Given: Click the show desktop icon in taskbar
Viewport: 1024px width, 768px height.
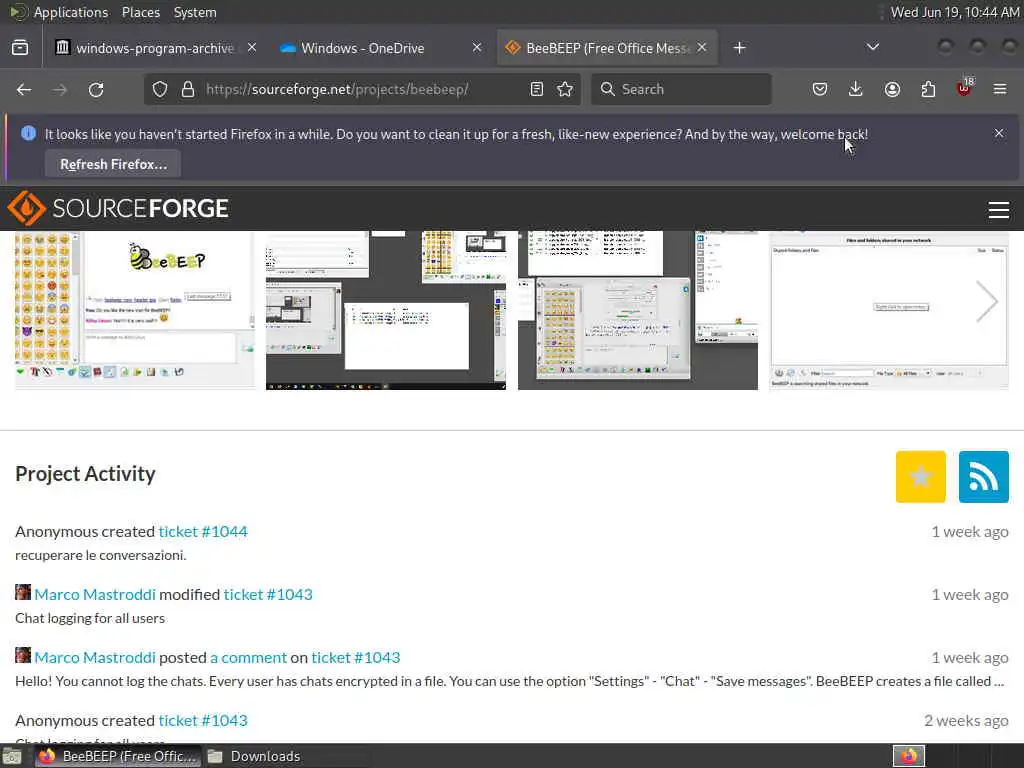Looking at the screenshot, I should tap(12, 757).
